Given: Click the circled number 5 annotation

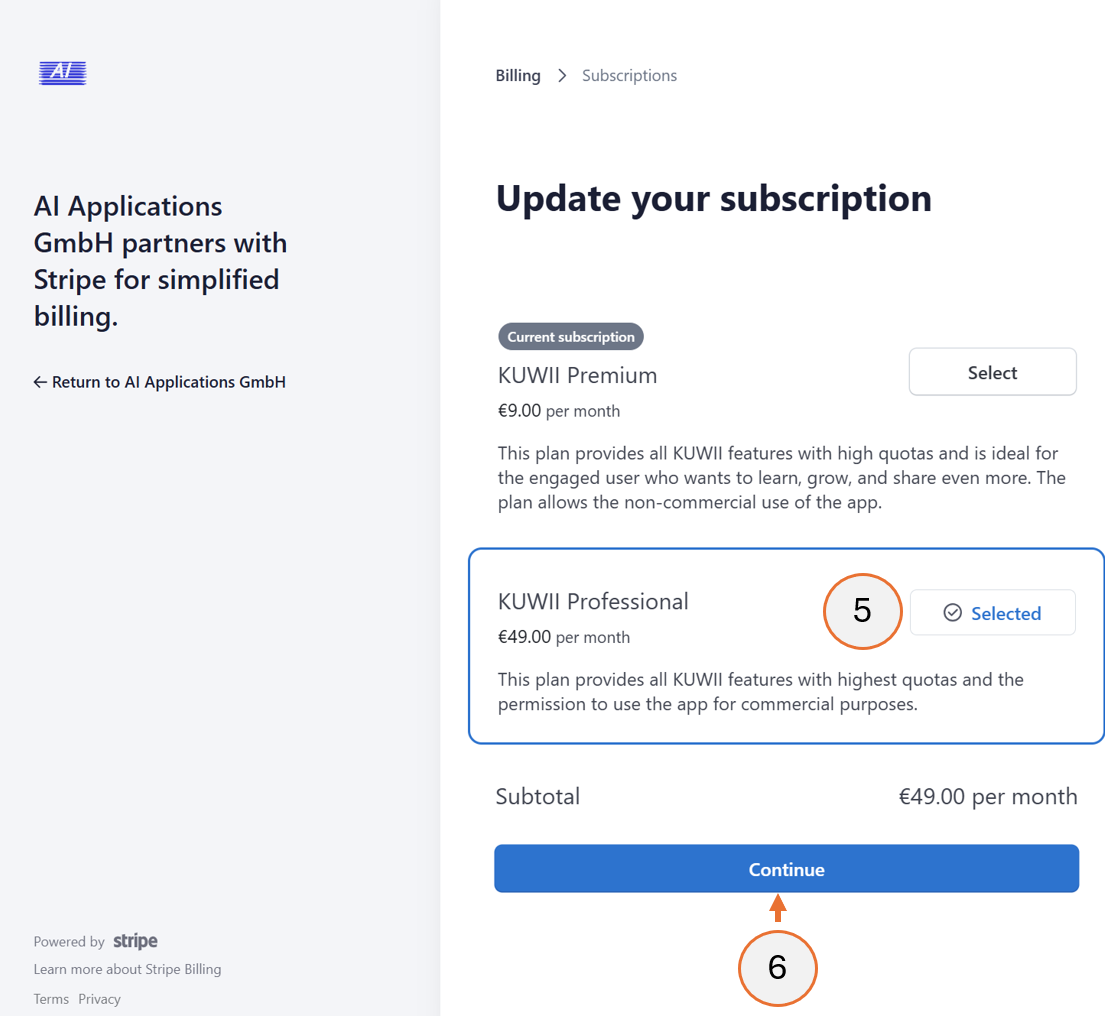Looking at the screenshot, I should click(x=862, y=611).
